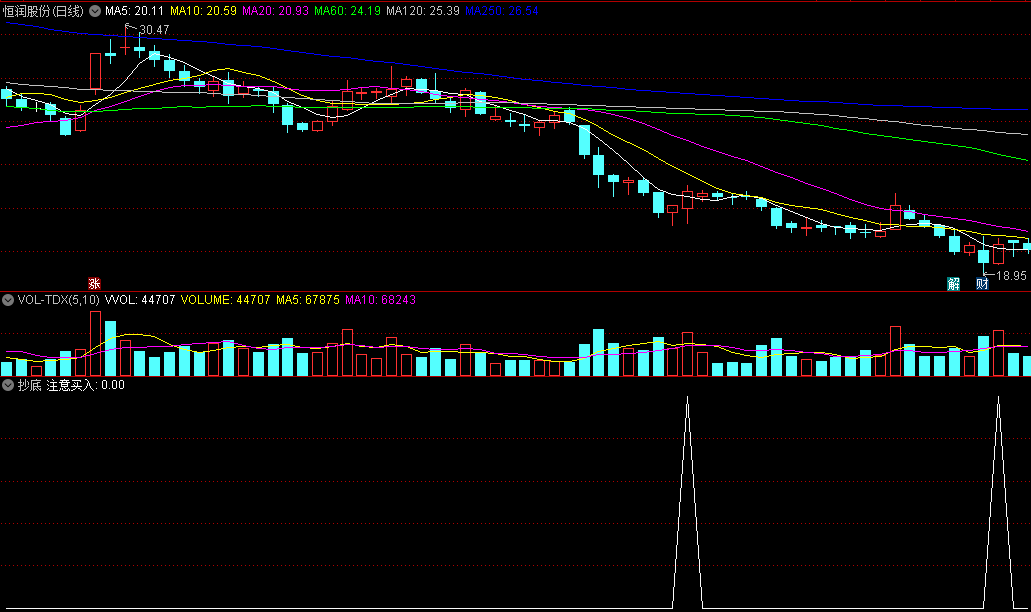Image resolution: width=1031 pixels, height=612 pixels.
Task: Click the candlestick at the 18.95 low
Action: point(984,258)
